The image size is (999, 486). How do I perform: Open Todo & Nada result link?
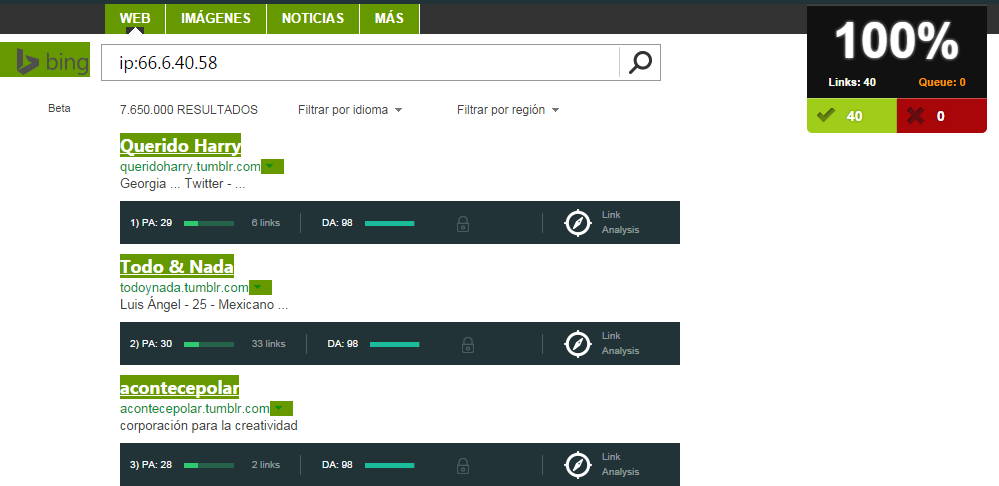[176, 266]
